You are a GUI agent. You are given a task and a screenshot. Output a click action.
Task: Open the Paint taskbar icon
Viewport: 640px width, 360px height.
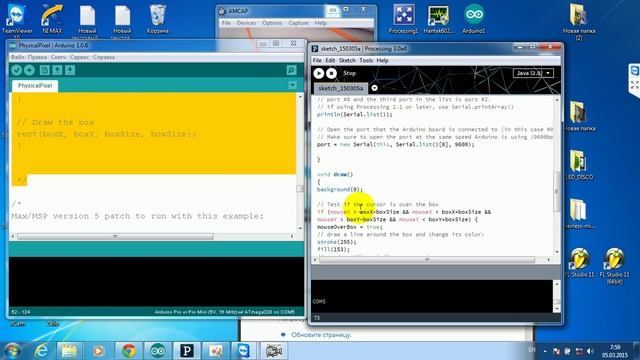pyautogui.click(x=216, y=351)
